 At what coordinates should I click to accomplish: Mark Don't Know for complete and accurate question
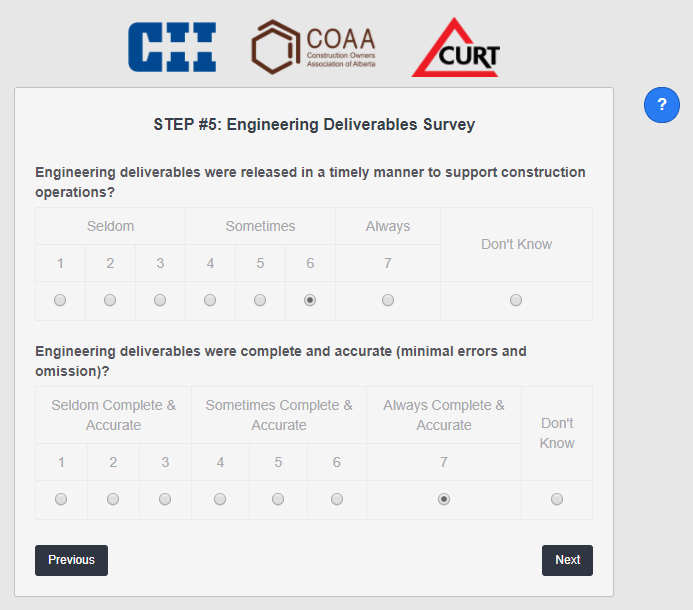tap(557, 499)
